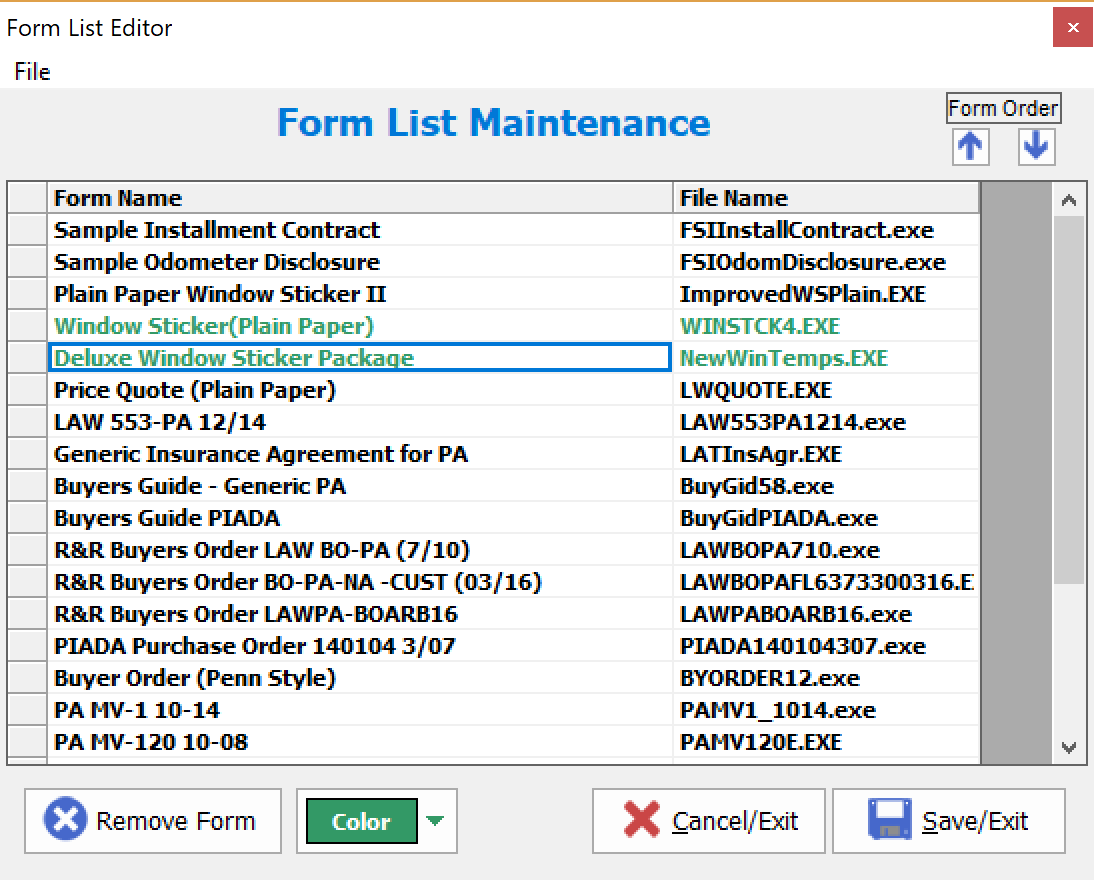Viewport: 1094px width, 880px height.
Task: Click the Save/Exit button
Action: 948,820
